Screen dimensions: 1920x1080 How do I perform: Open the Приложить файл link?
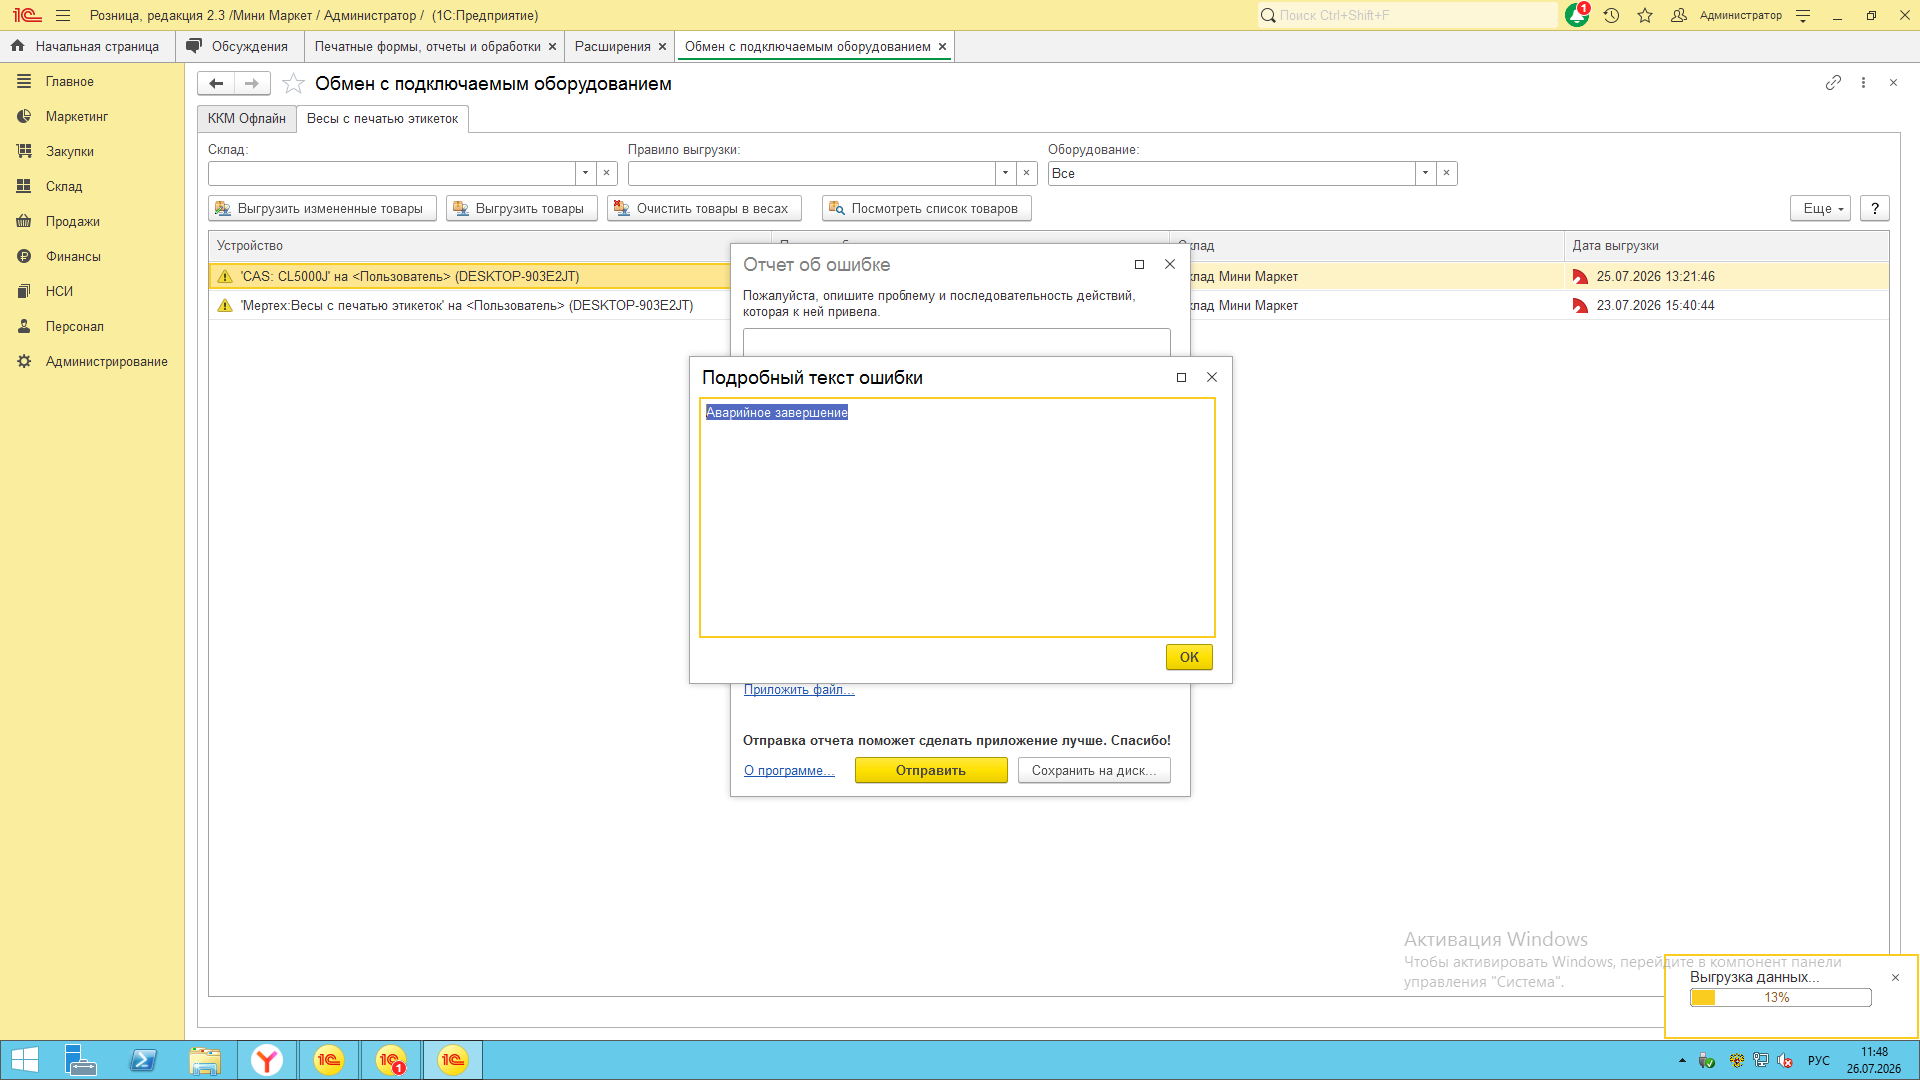click(799, 690)
